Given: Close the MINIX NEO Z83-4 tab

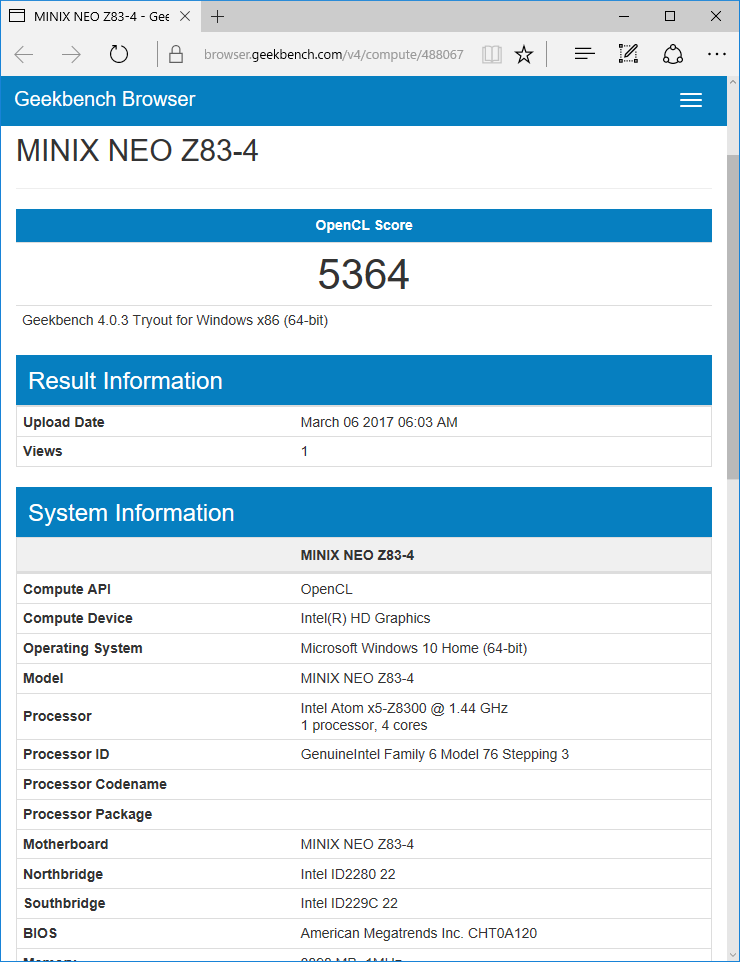Looking at the screenshot, I should 185,17.
